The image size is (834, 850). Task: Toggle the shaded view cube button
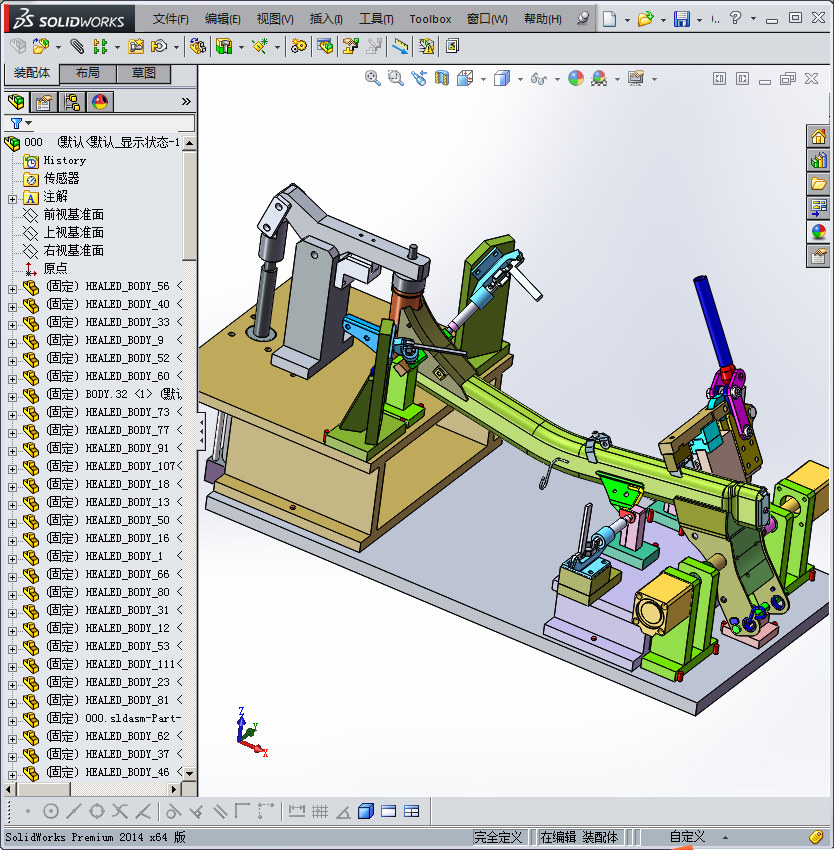pyautogui.click(x=366, y=811)
